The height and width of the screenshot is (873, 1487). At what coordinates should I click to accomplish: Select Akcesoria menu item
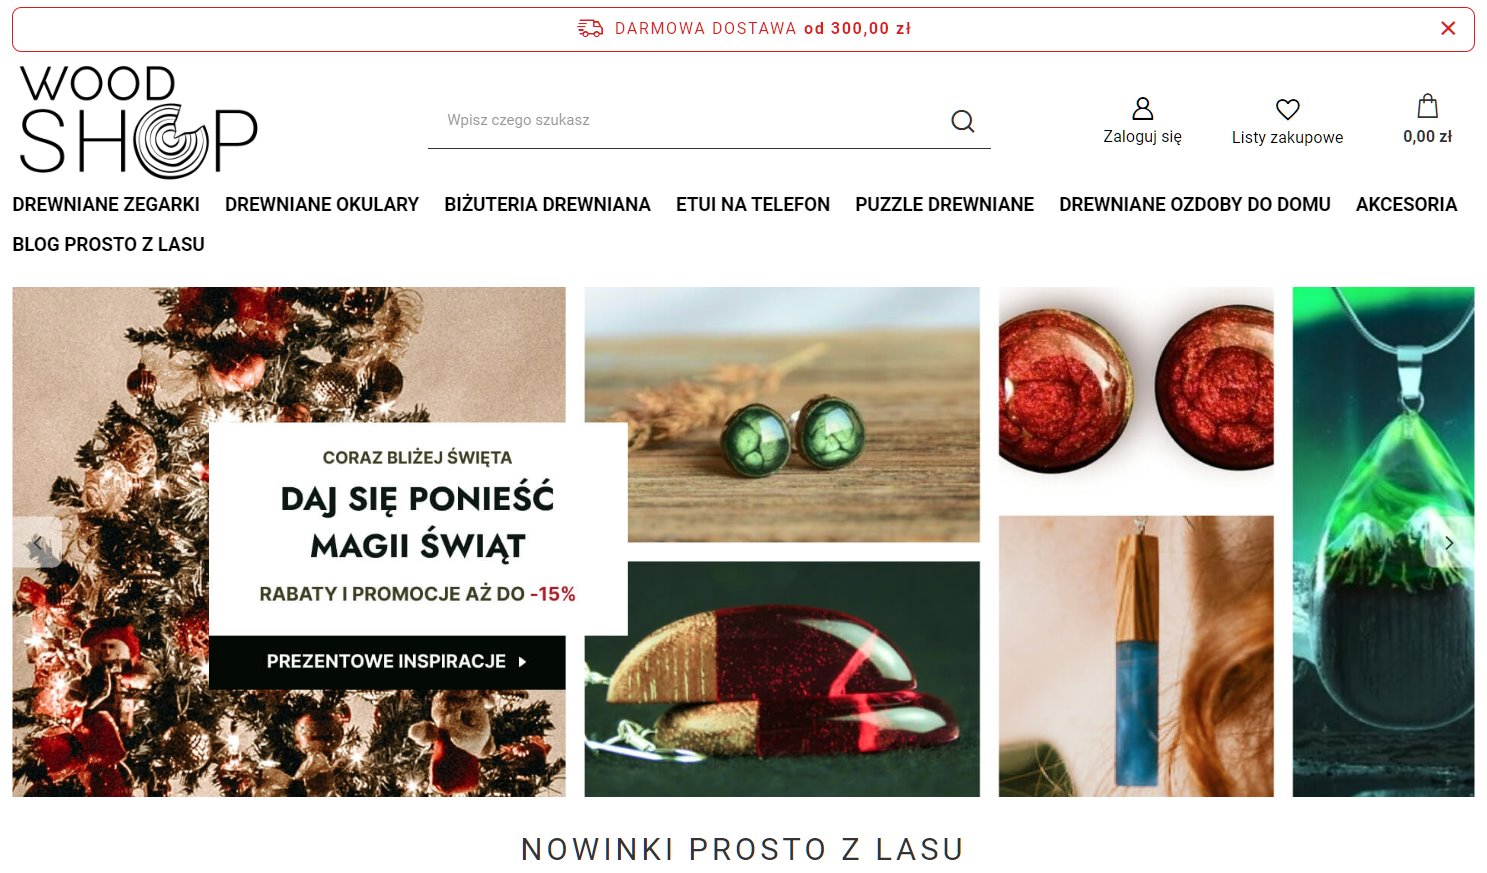1406,204
